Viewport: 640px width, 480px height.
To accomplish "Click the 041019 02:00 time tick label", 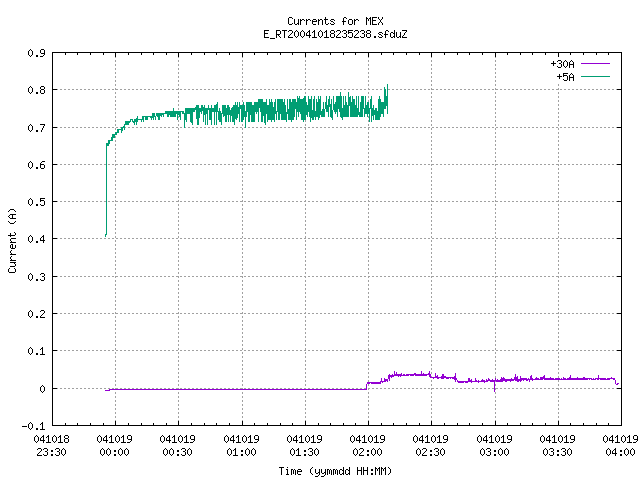I will (x=367, y=446).
